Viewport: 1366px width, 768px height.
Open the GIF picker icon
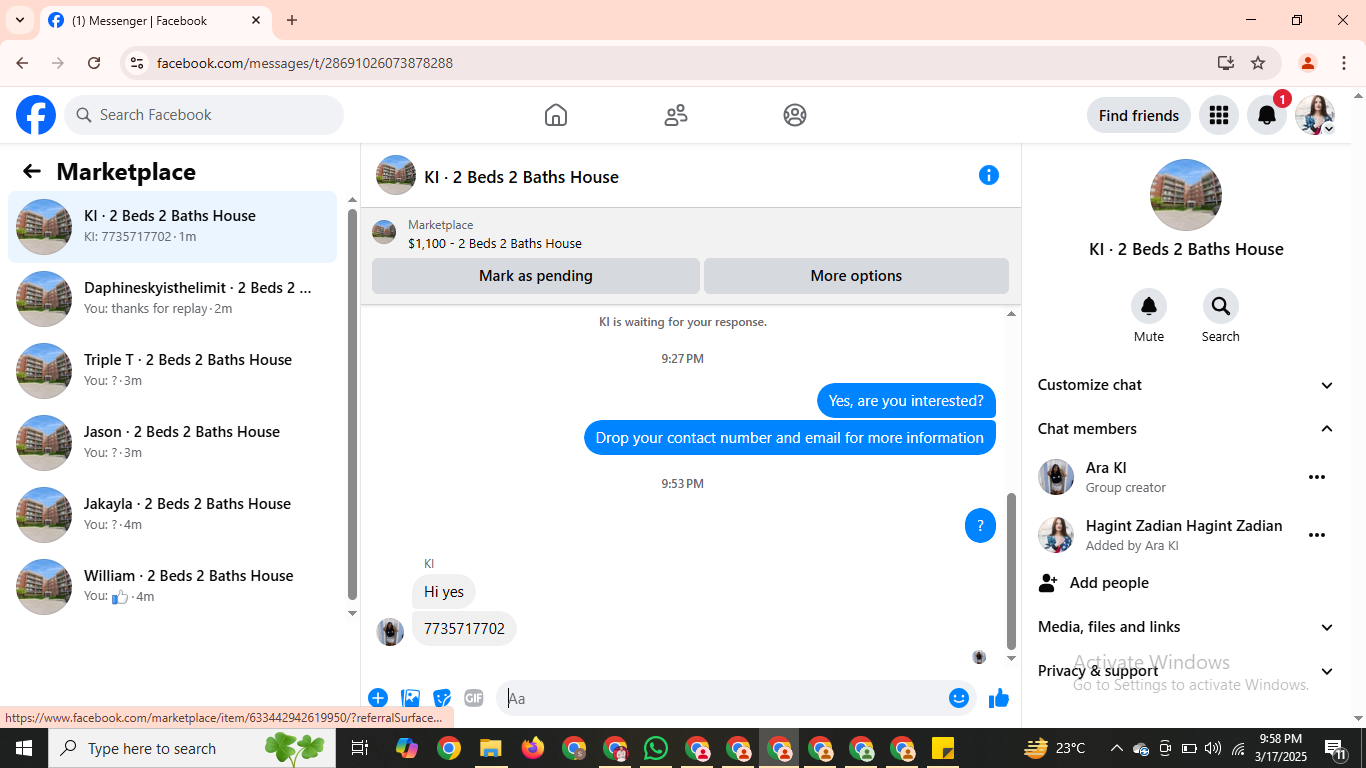[x=474, y=698]
